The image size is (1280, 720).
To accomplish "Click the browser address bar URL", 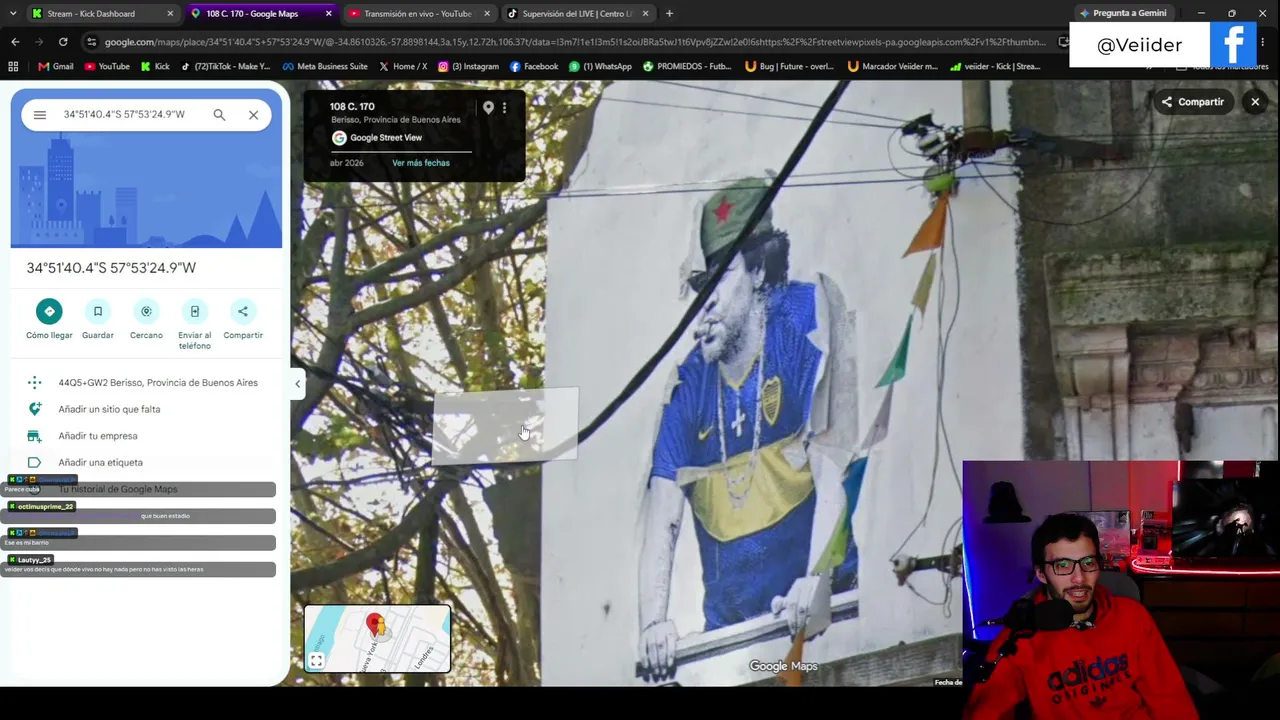I will click(x=575, y=42).
